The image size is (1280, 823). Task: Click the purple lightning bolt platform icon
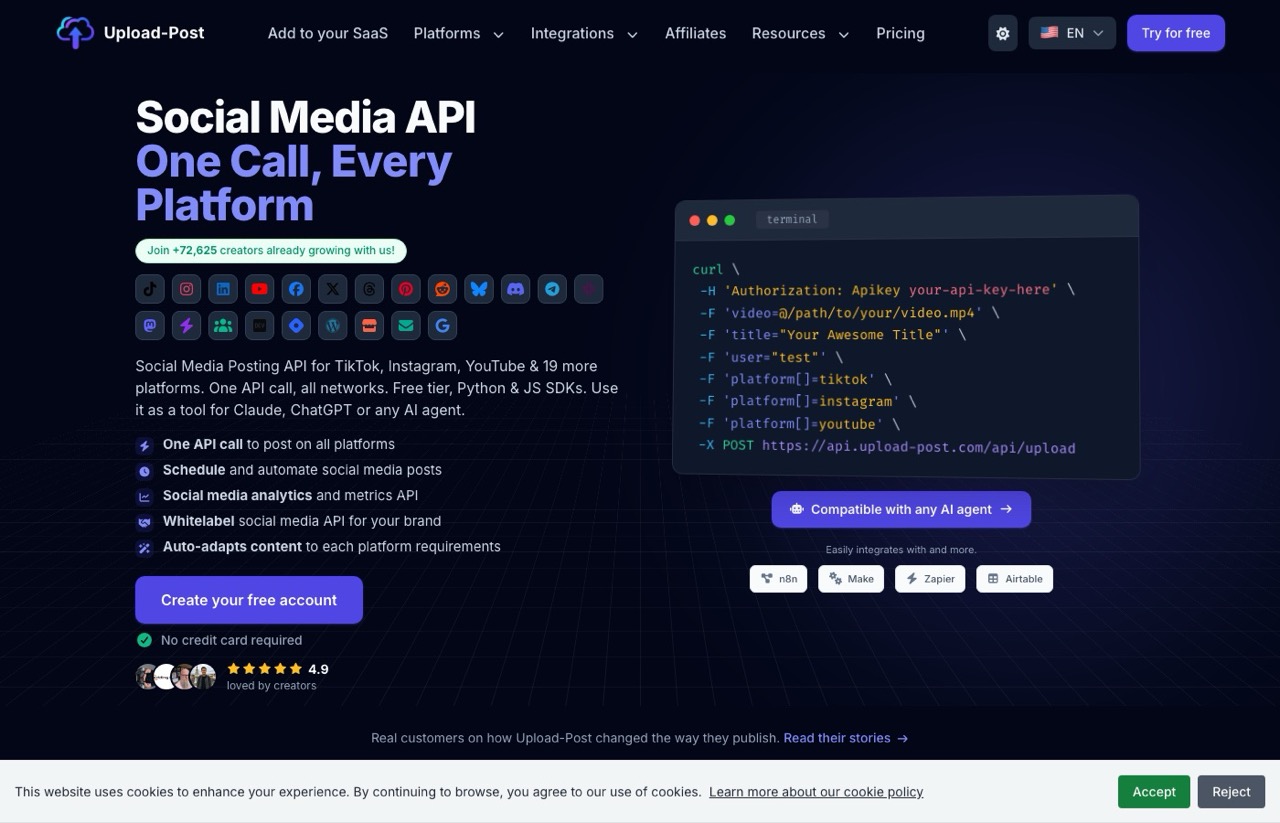tap(186, 325)
